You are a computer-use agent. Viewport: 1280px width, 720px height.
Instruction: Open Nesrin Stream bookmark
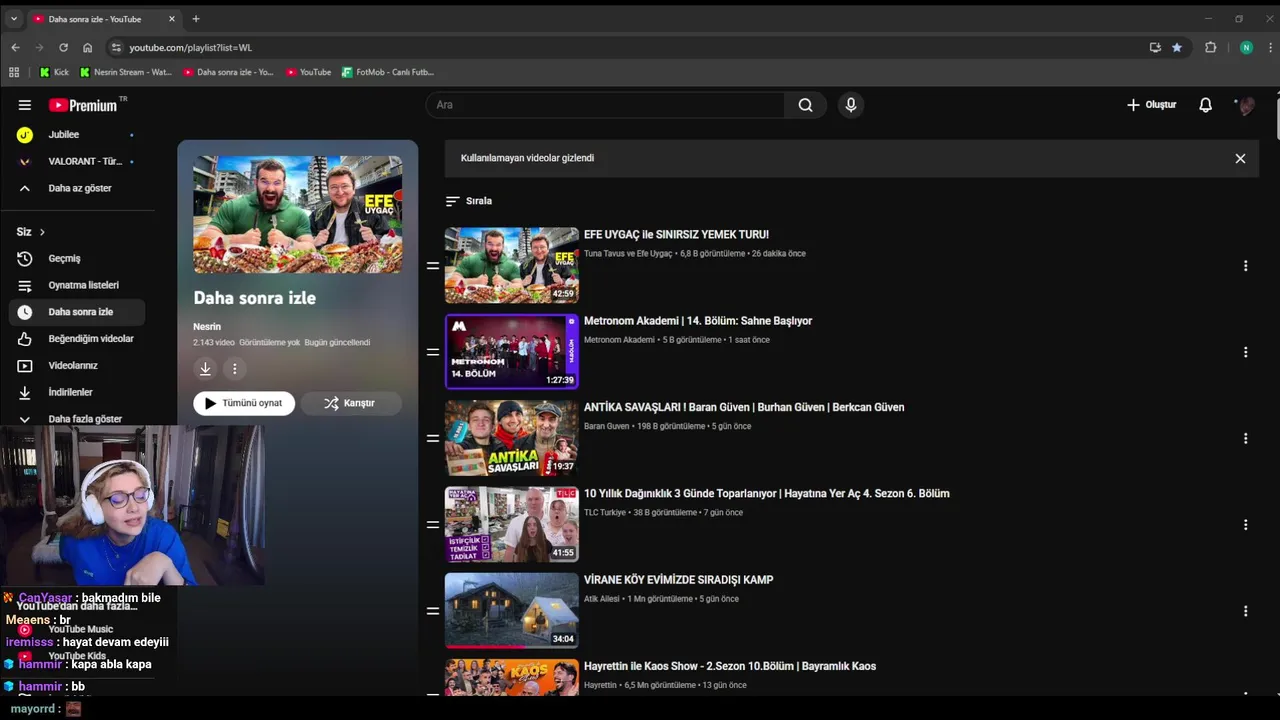(x=126, y=72)
